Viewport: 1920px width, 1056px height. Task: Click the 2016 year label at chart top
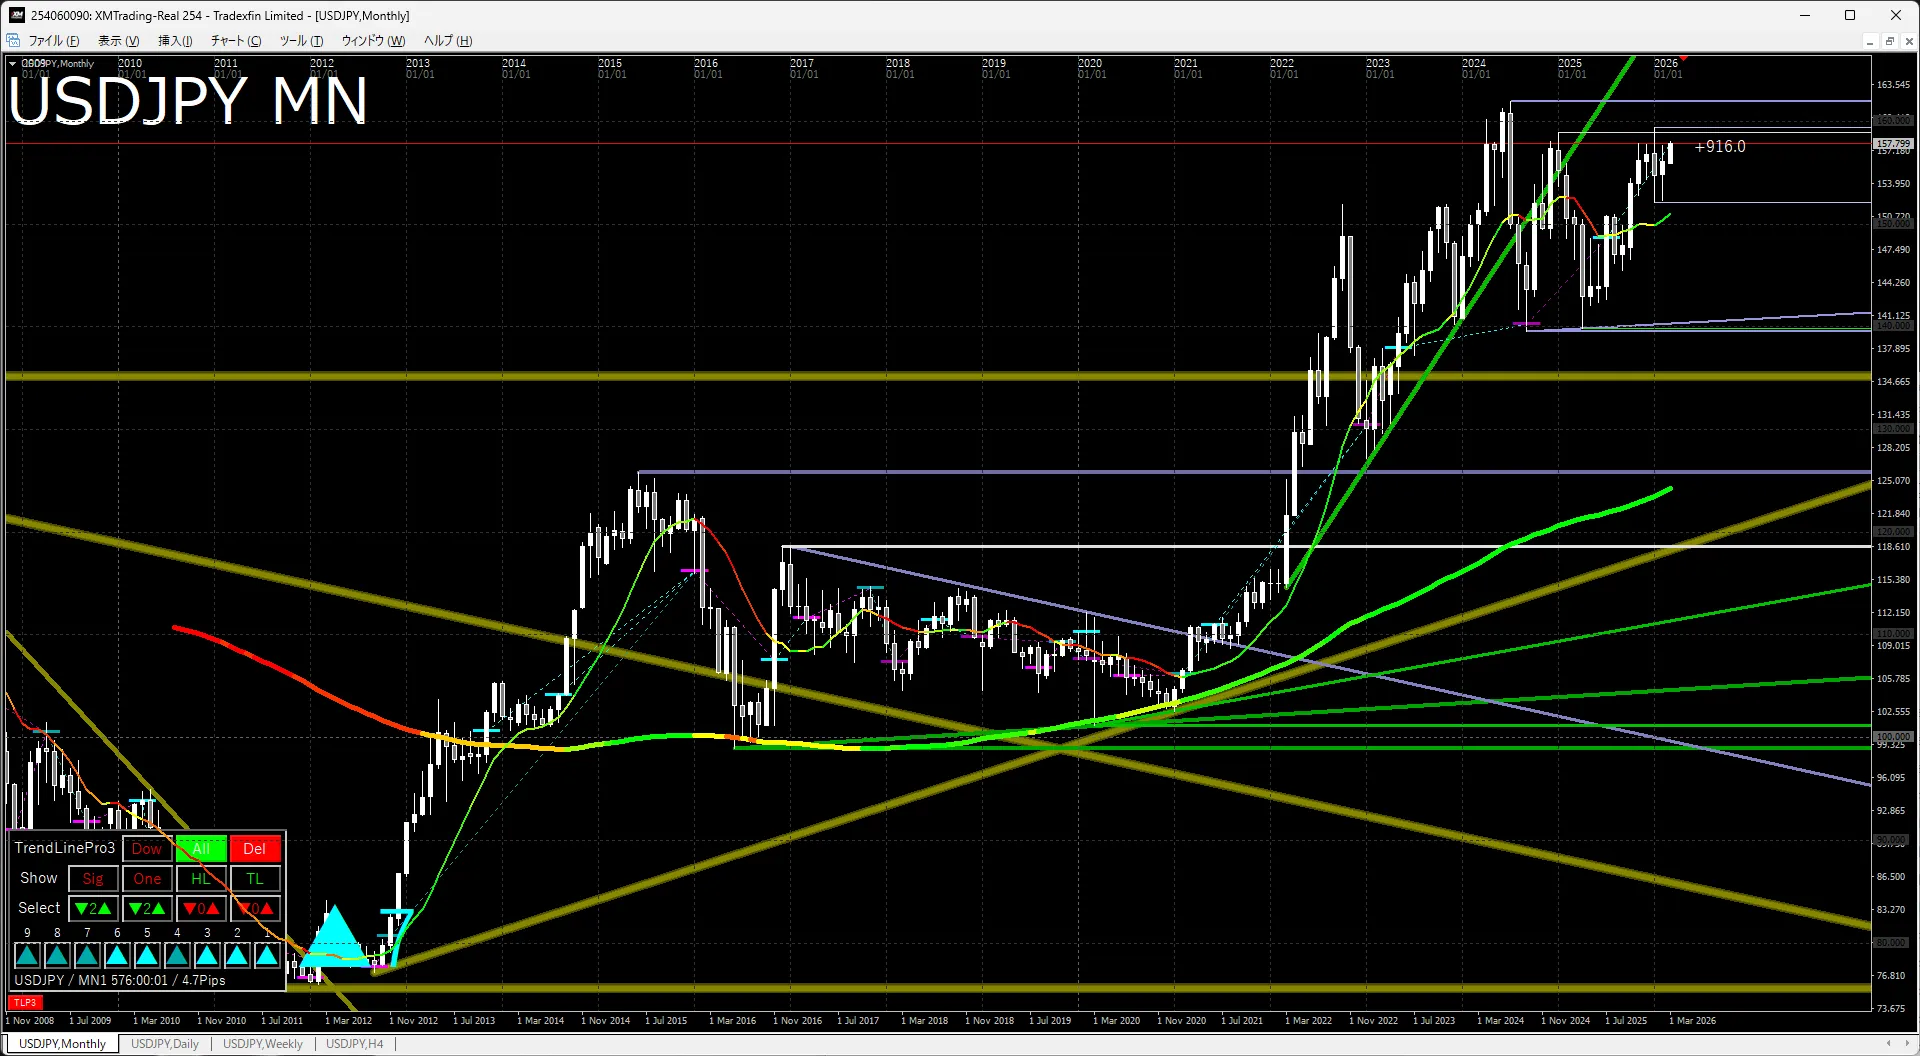pos(706,63)
